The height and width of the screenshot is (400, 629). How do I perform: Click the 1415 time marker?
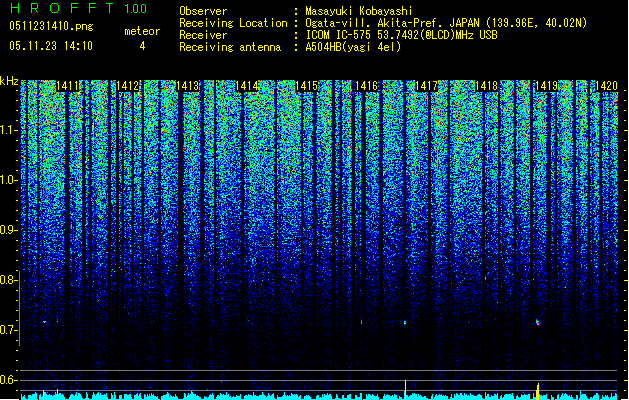point(306,86)
